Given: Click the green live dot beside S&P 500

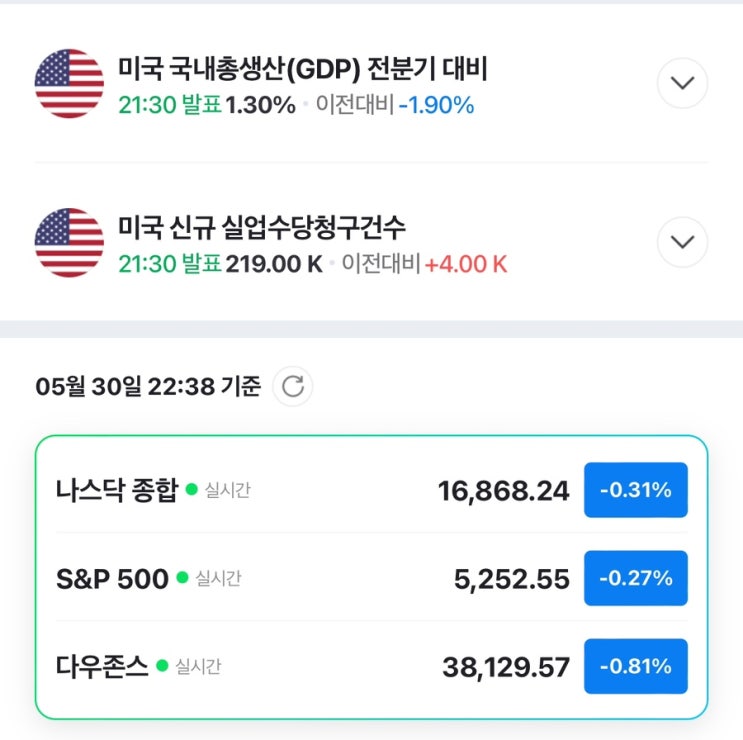Looking at the screenshot, I should coord(182,578).
